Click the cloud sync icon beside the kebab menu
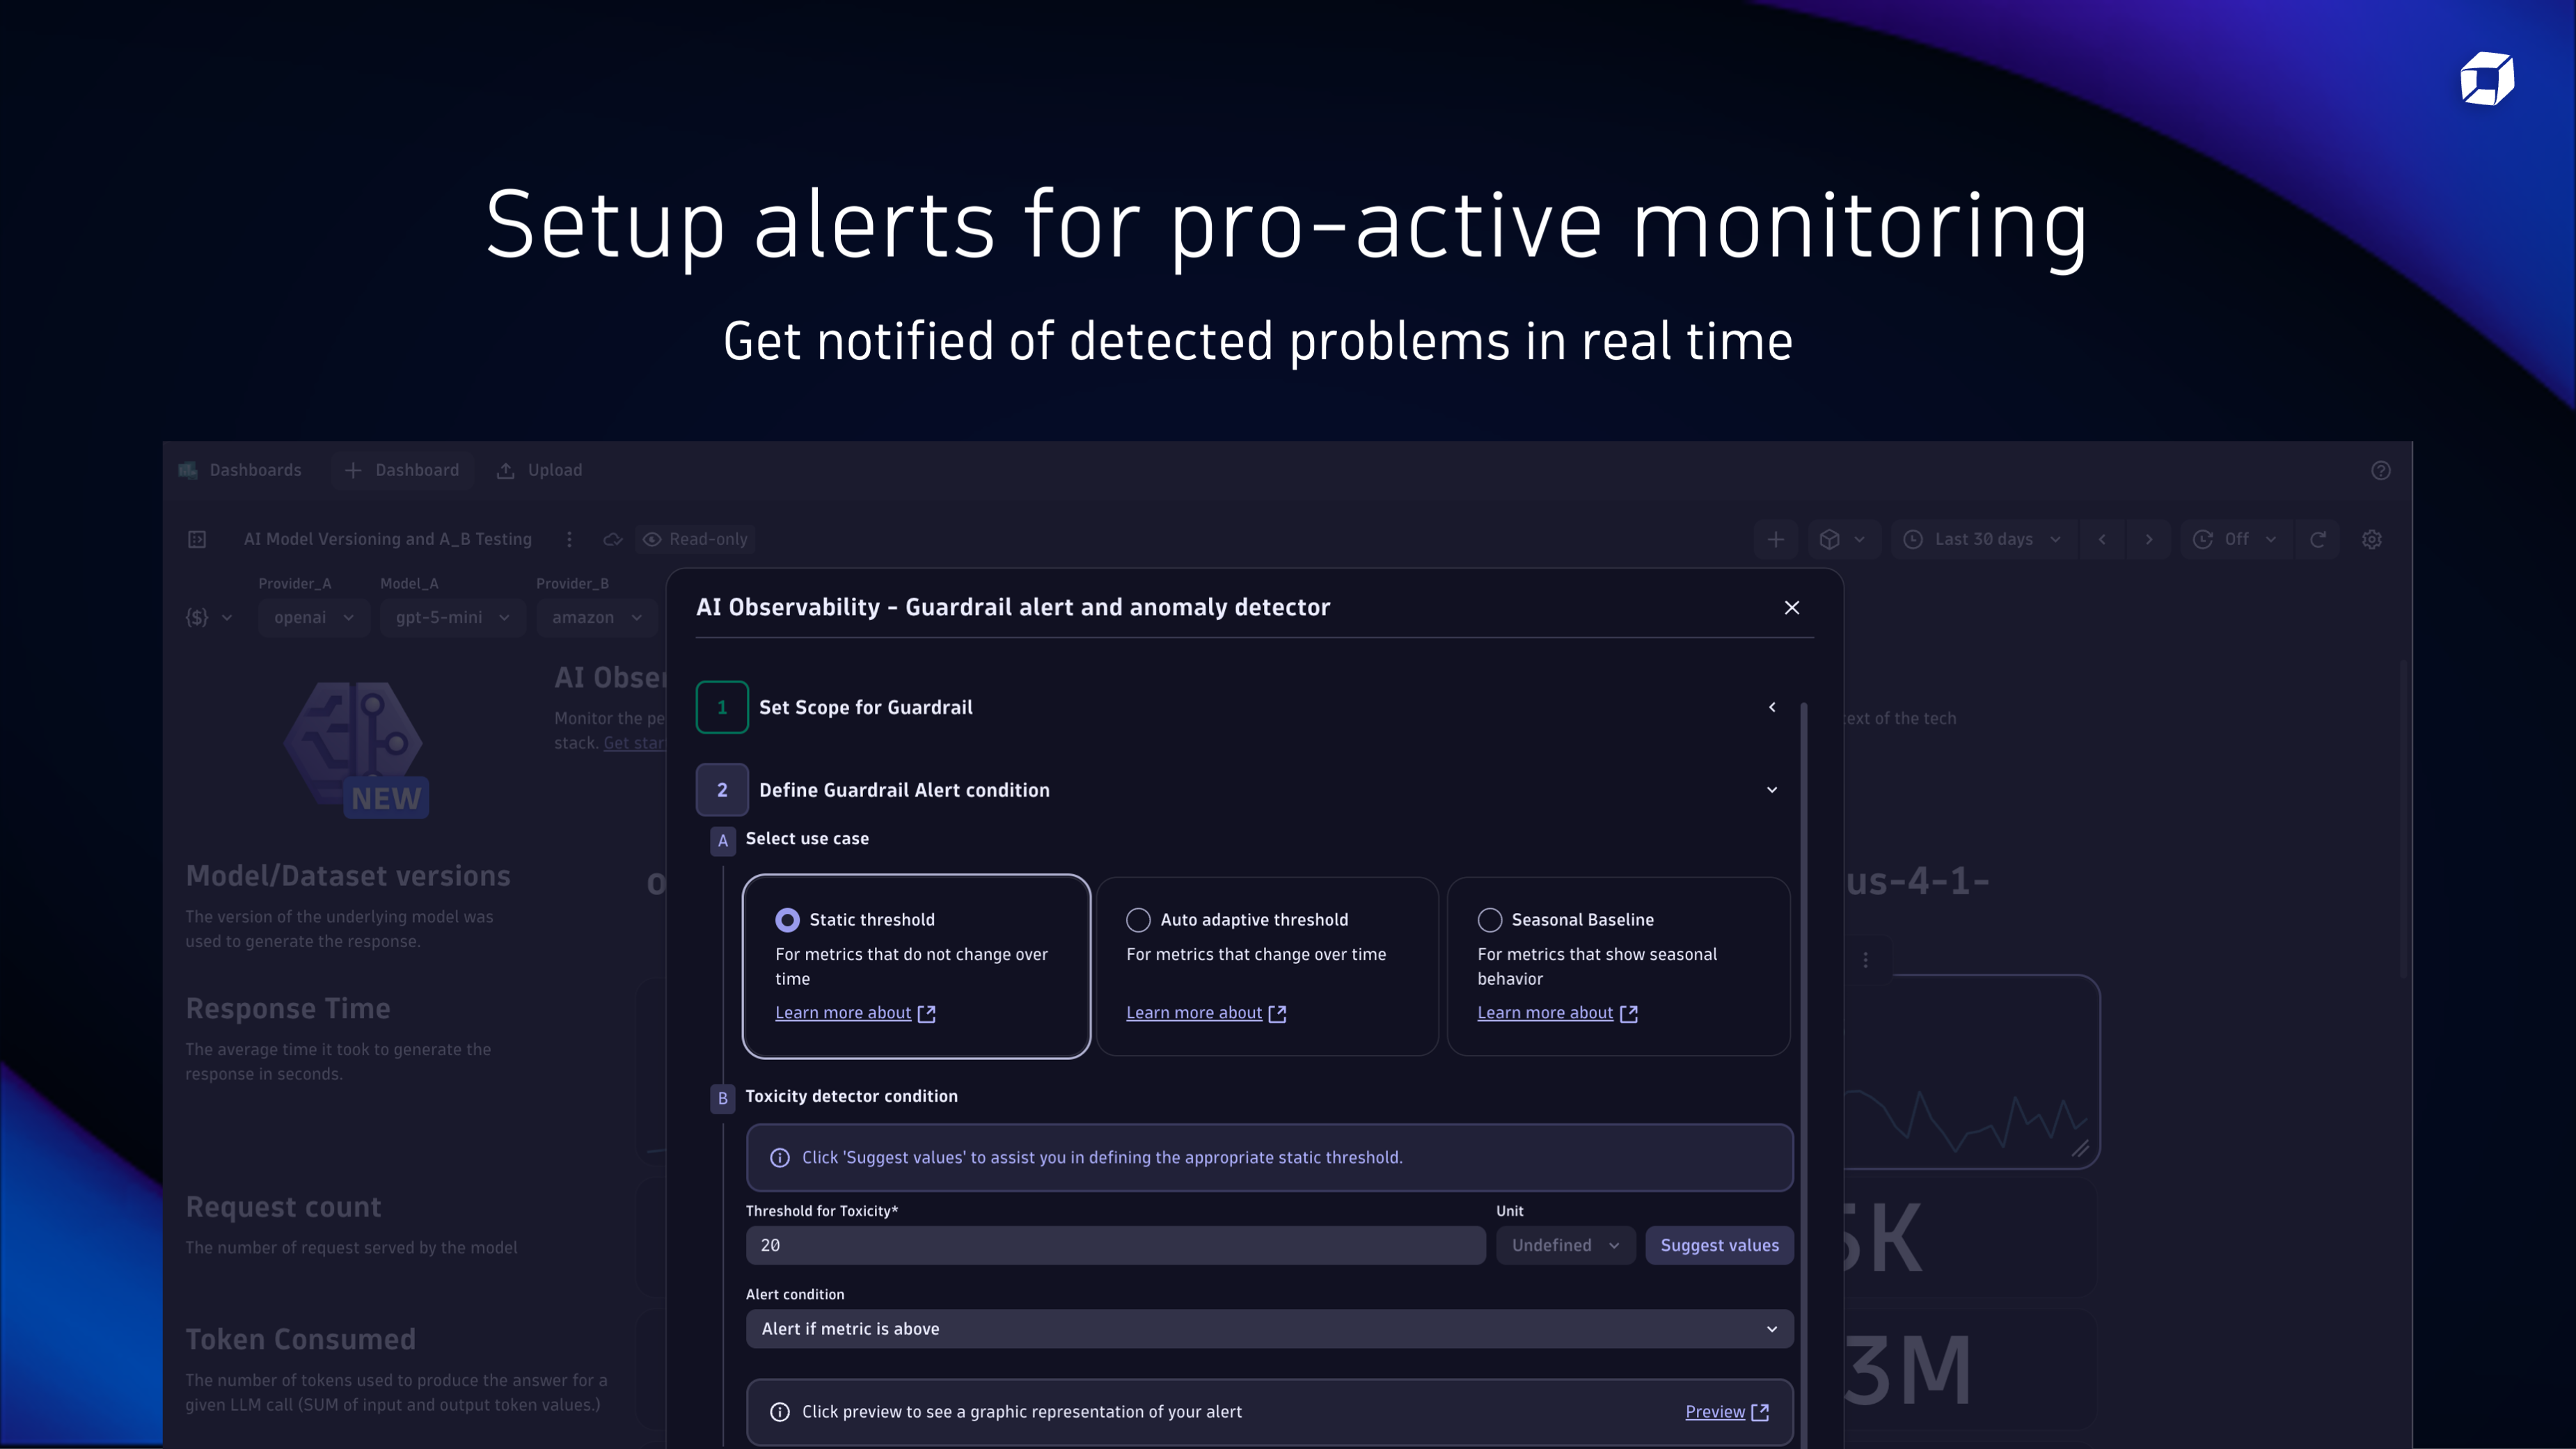 tap(612, 539)
